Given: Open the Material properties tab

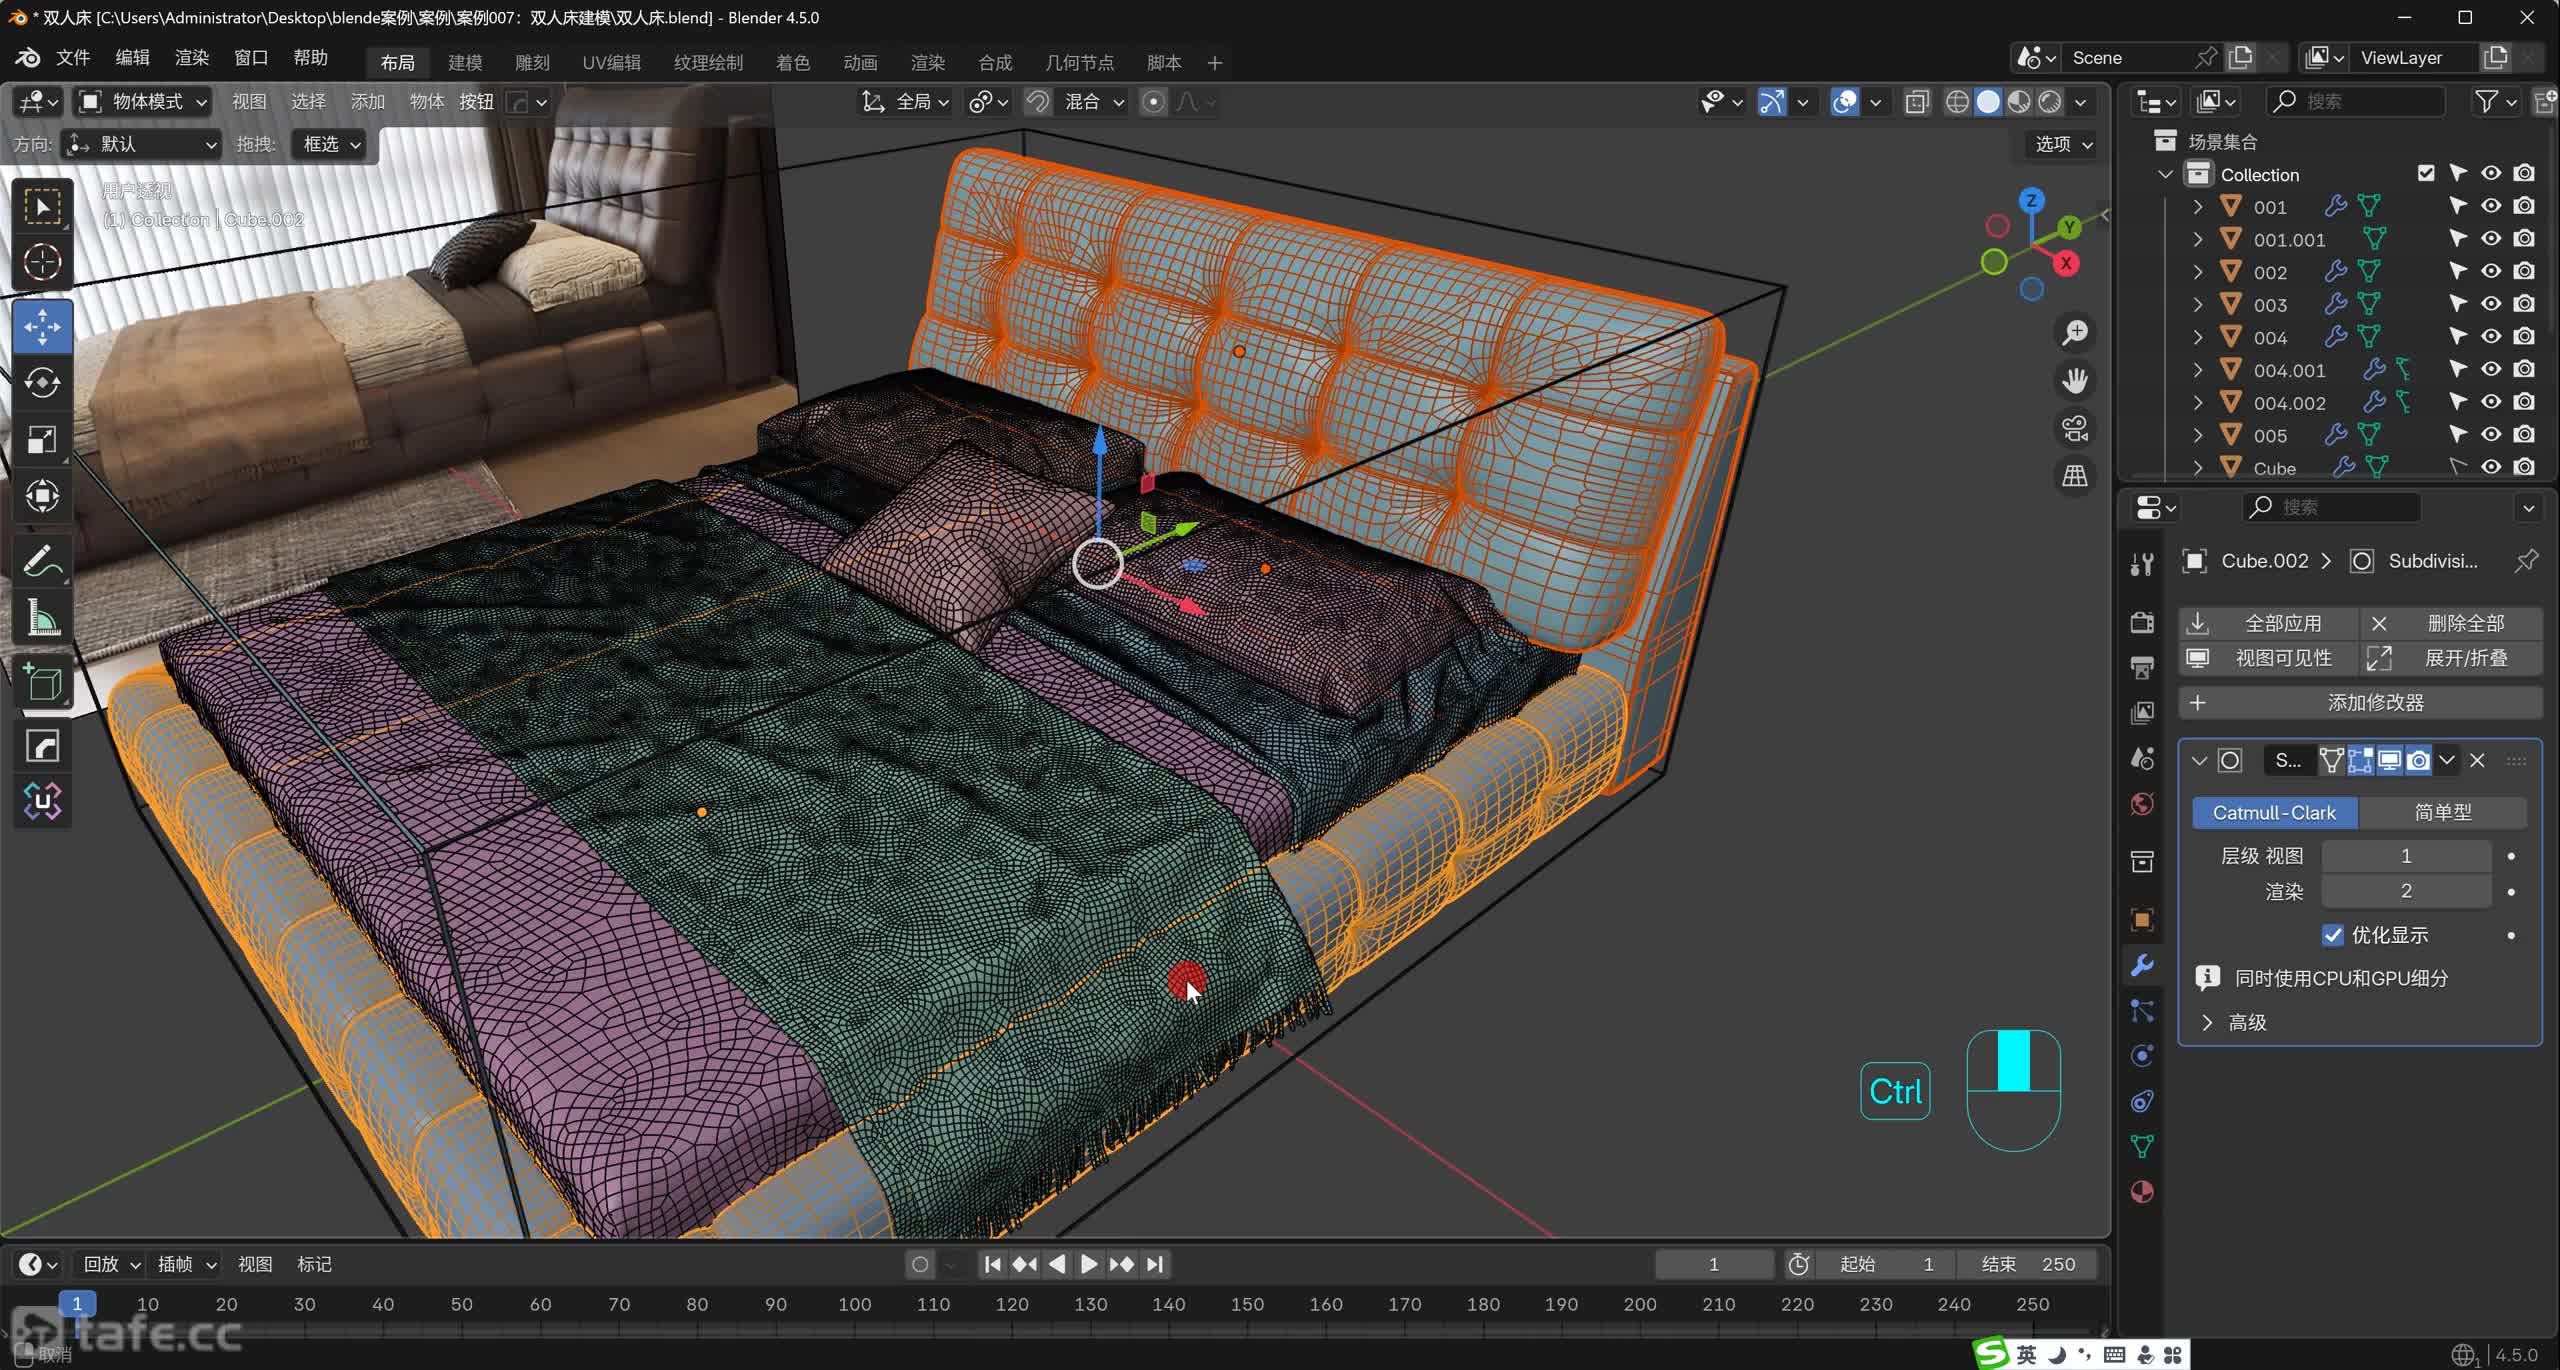Looking at the screenshot, I should click(x=2142, y=1192).
